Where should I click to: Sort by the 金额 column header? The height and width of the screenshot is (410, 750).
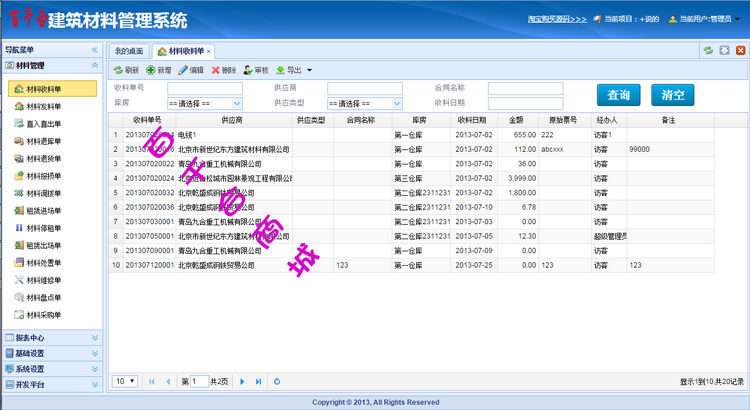tap(518, 120)
